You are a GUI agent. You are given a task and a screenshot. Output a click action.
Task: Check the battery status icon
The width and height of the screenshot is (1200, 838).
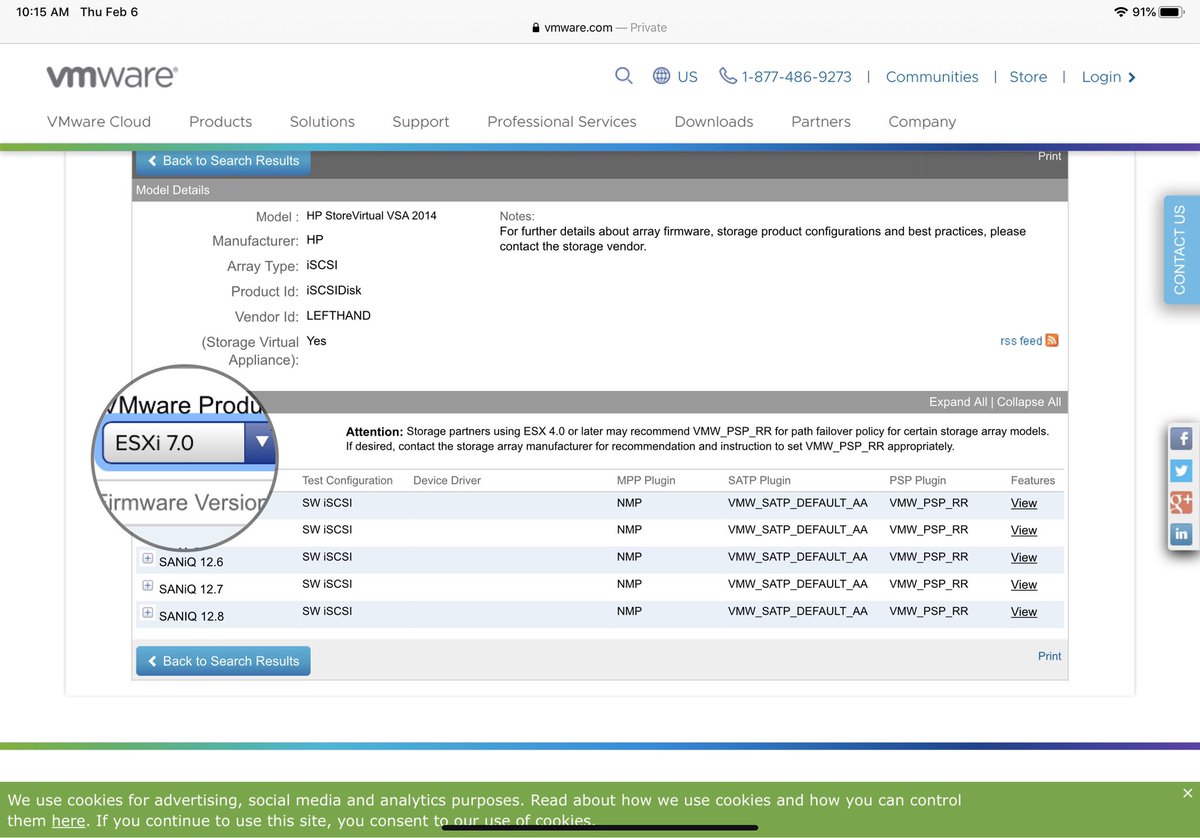pyautogui.click(x=1173, y=12)
